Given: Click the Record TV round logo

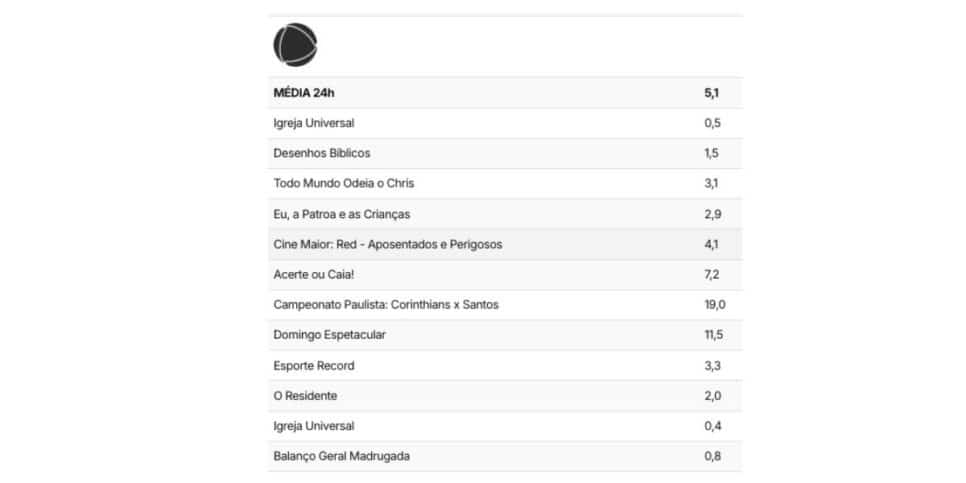Looking at the screenshot, I should pyautogui.click(x=295, y=44).
